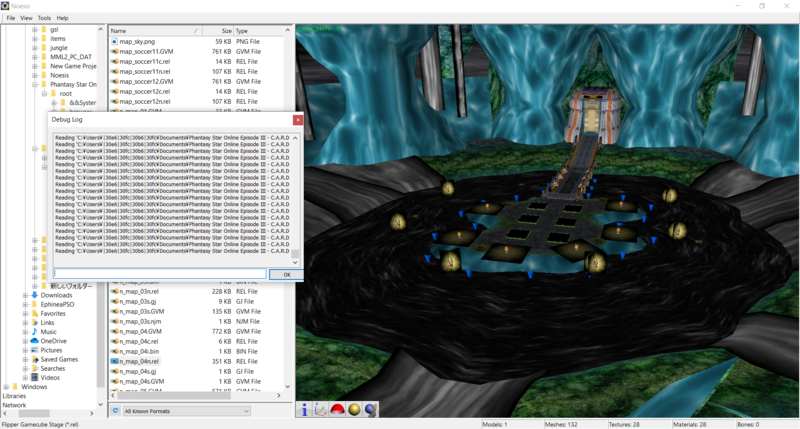Expand the Windows tree node
800x429 pixels.
tap(6, 387)
